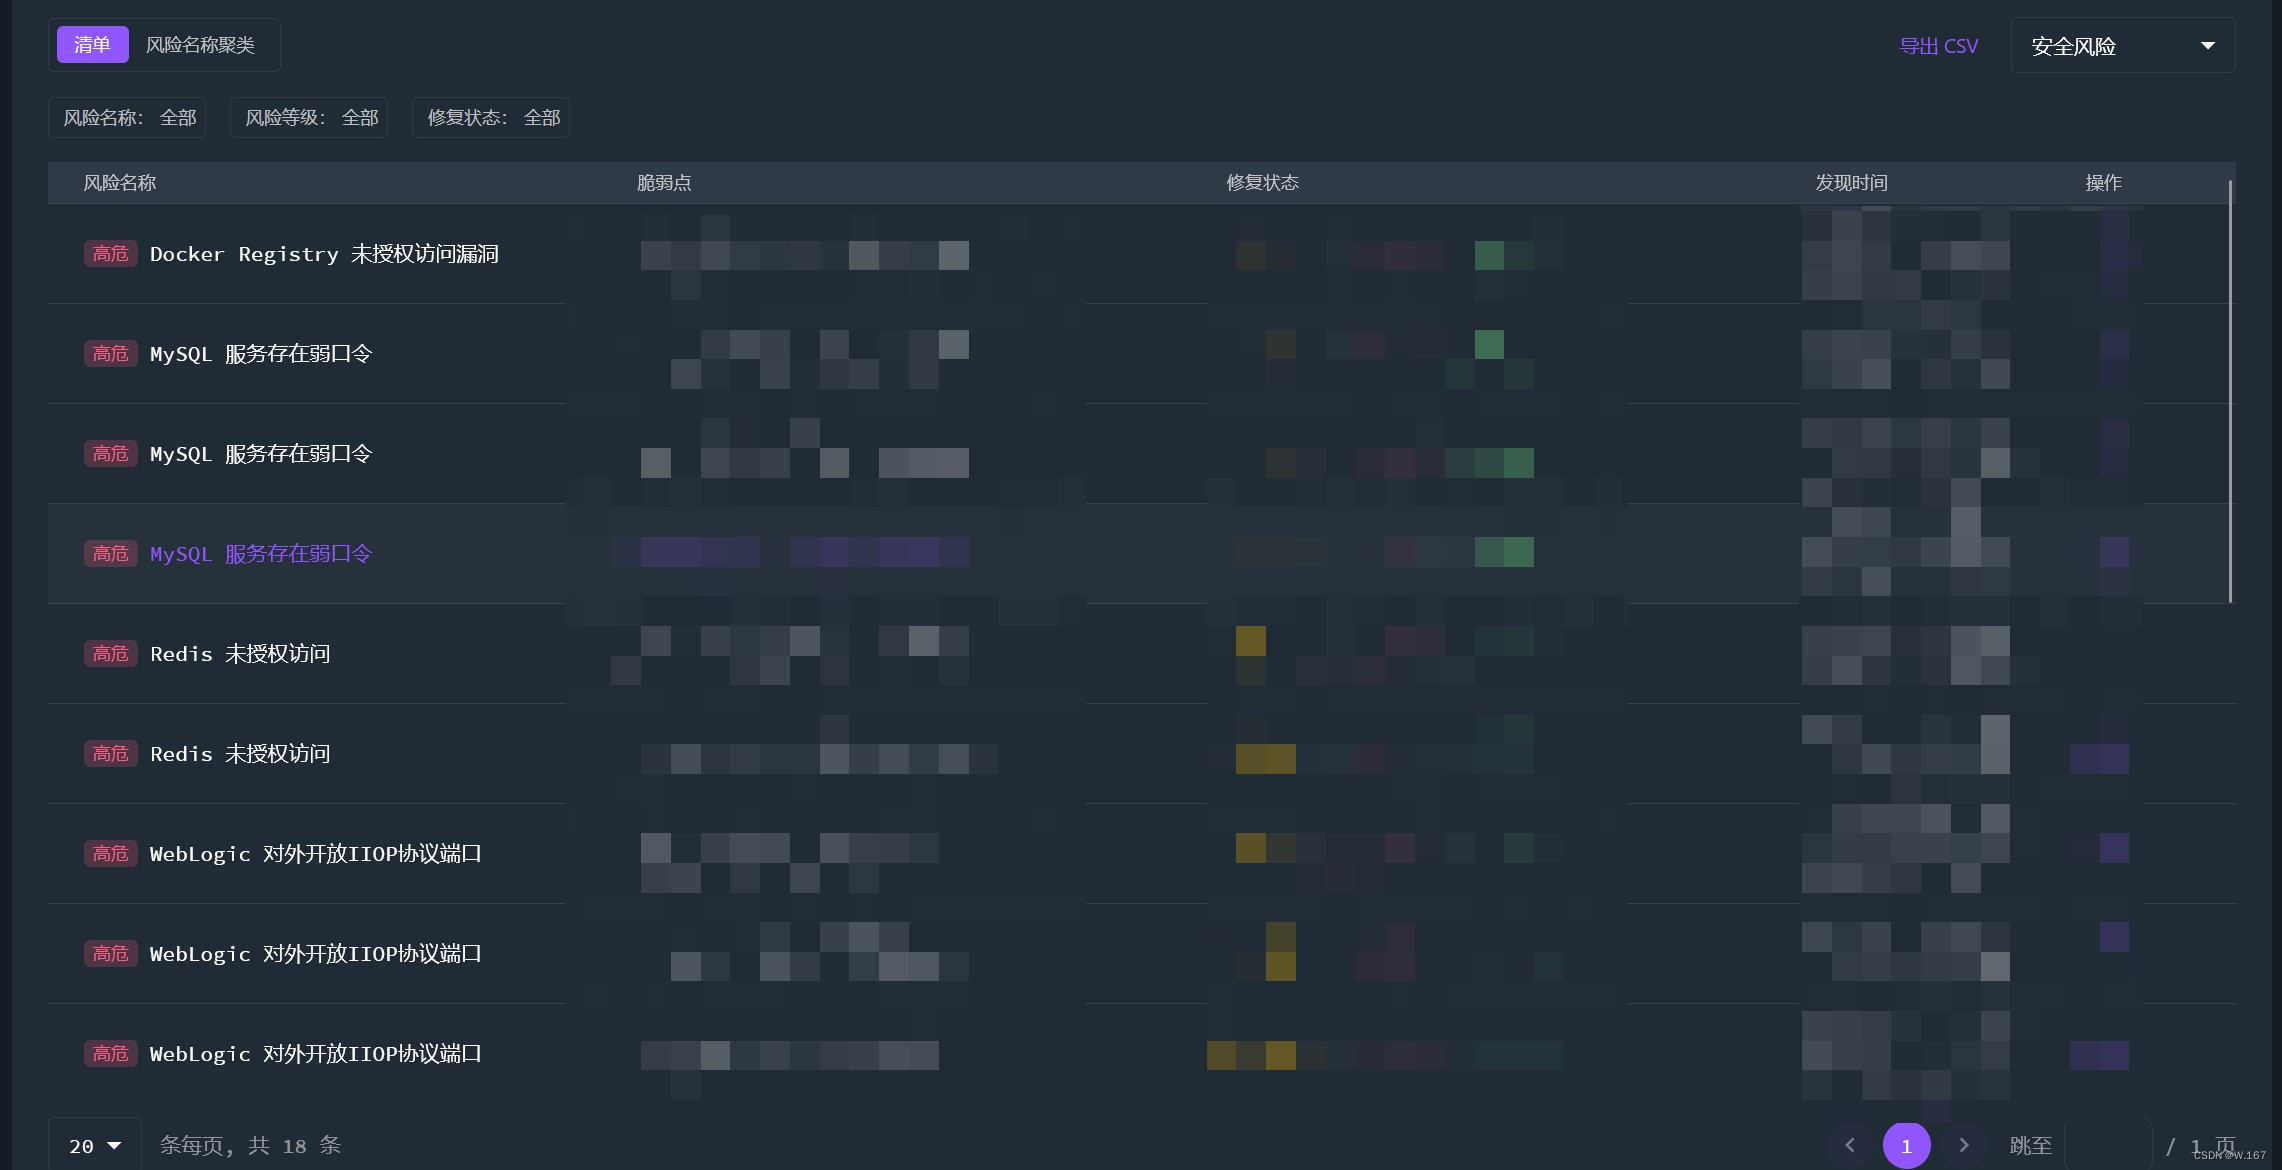Go to next page arrow
Viewport: 2282px width, 1170px height.
[x=1963, y=1145]
